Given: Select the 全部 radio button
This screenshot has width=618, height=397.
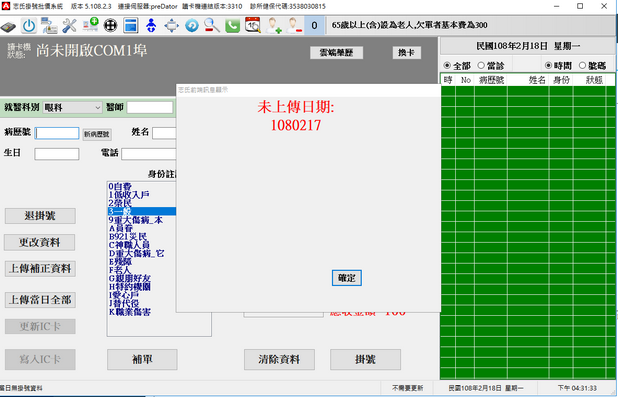Looking at the screenshot, I should (447, 65).
